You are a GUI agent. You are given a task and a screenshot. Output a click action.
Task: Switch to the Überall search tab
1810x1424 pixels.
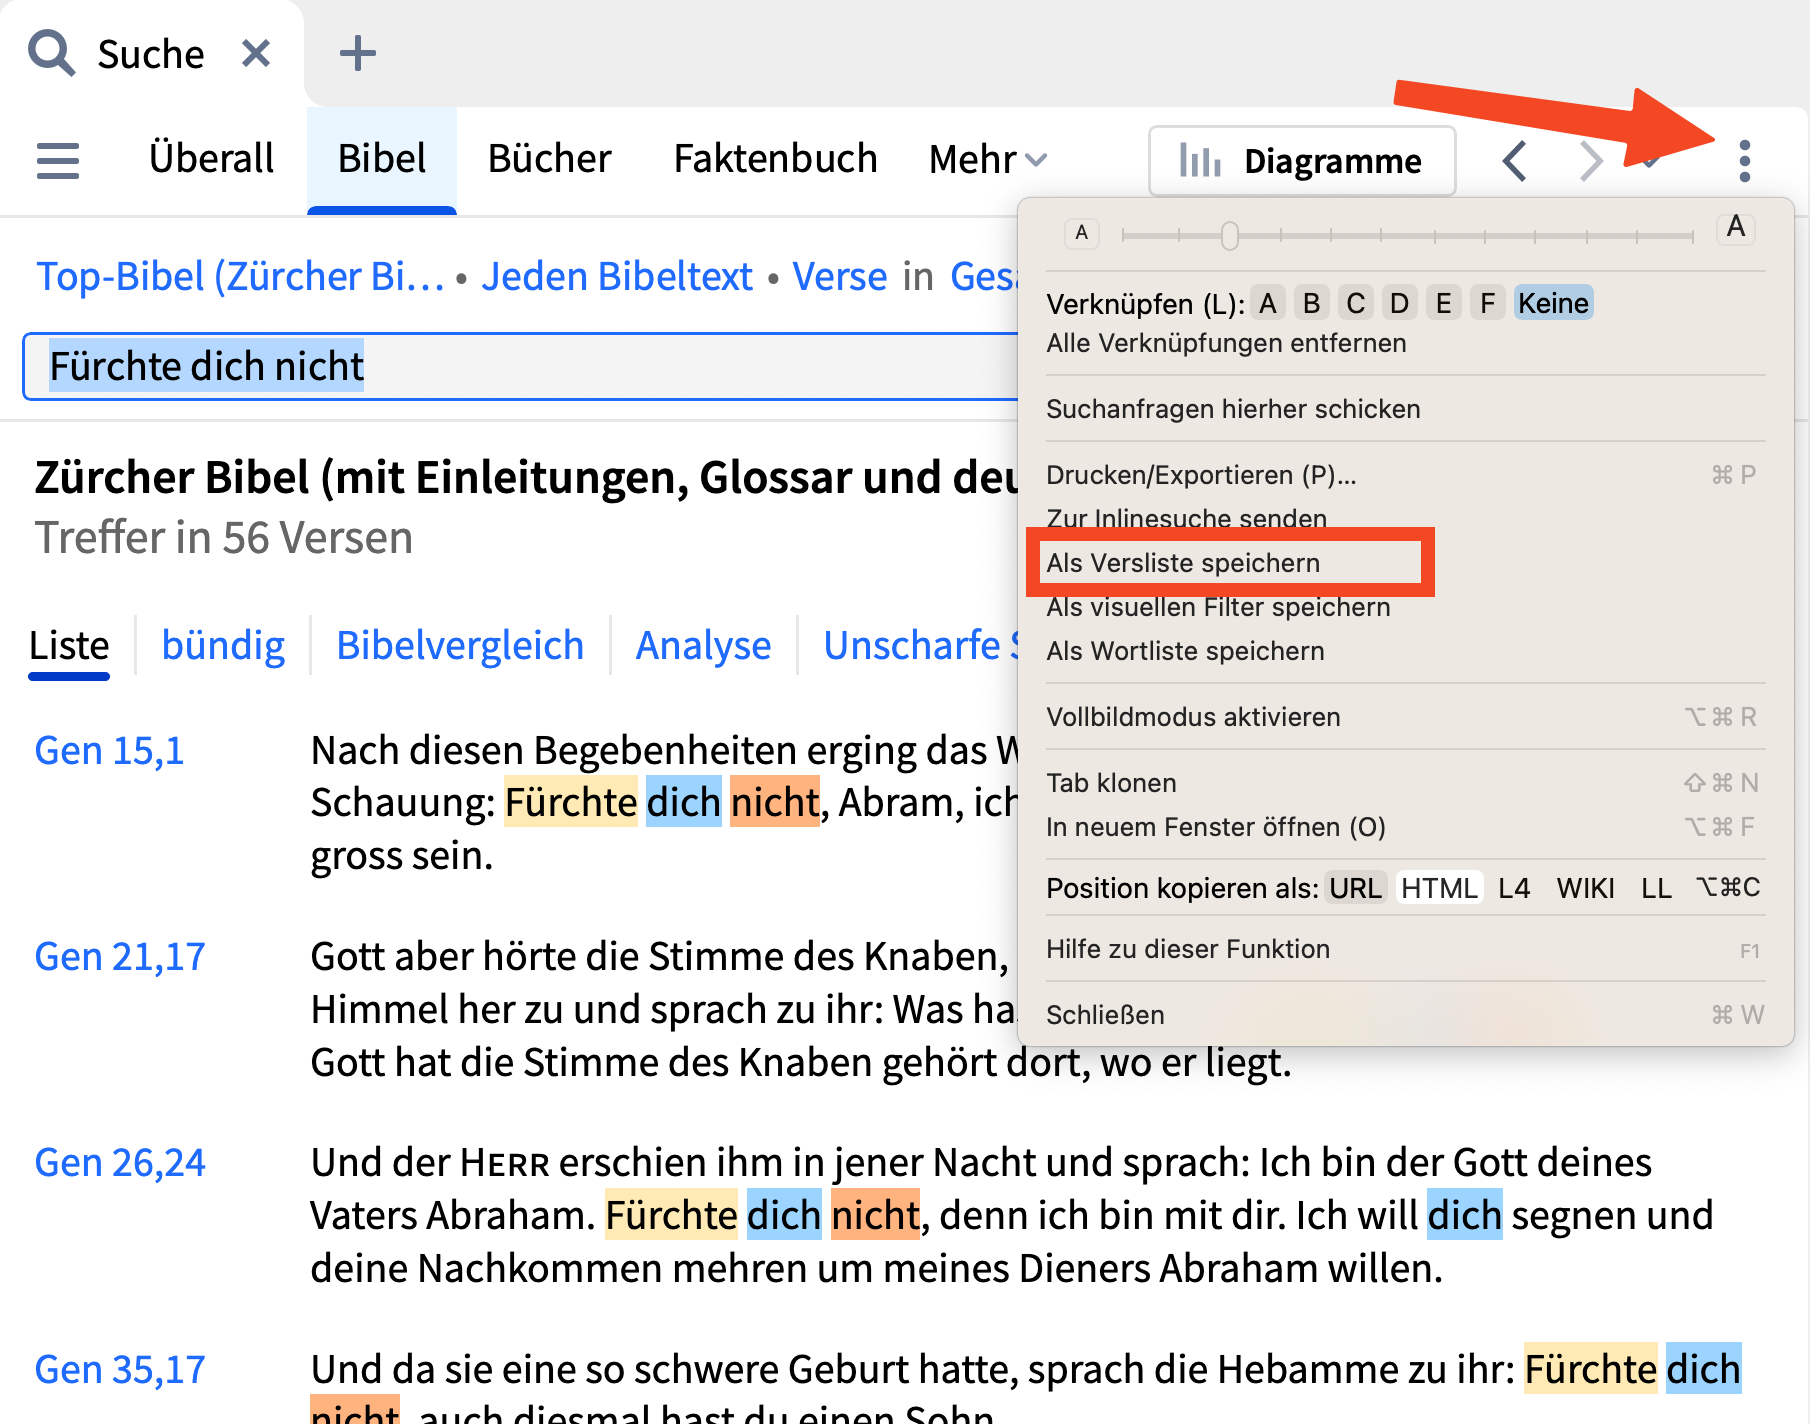pyautogui.click(x=211, y=159)
